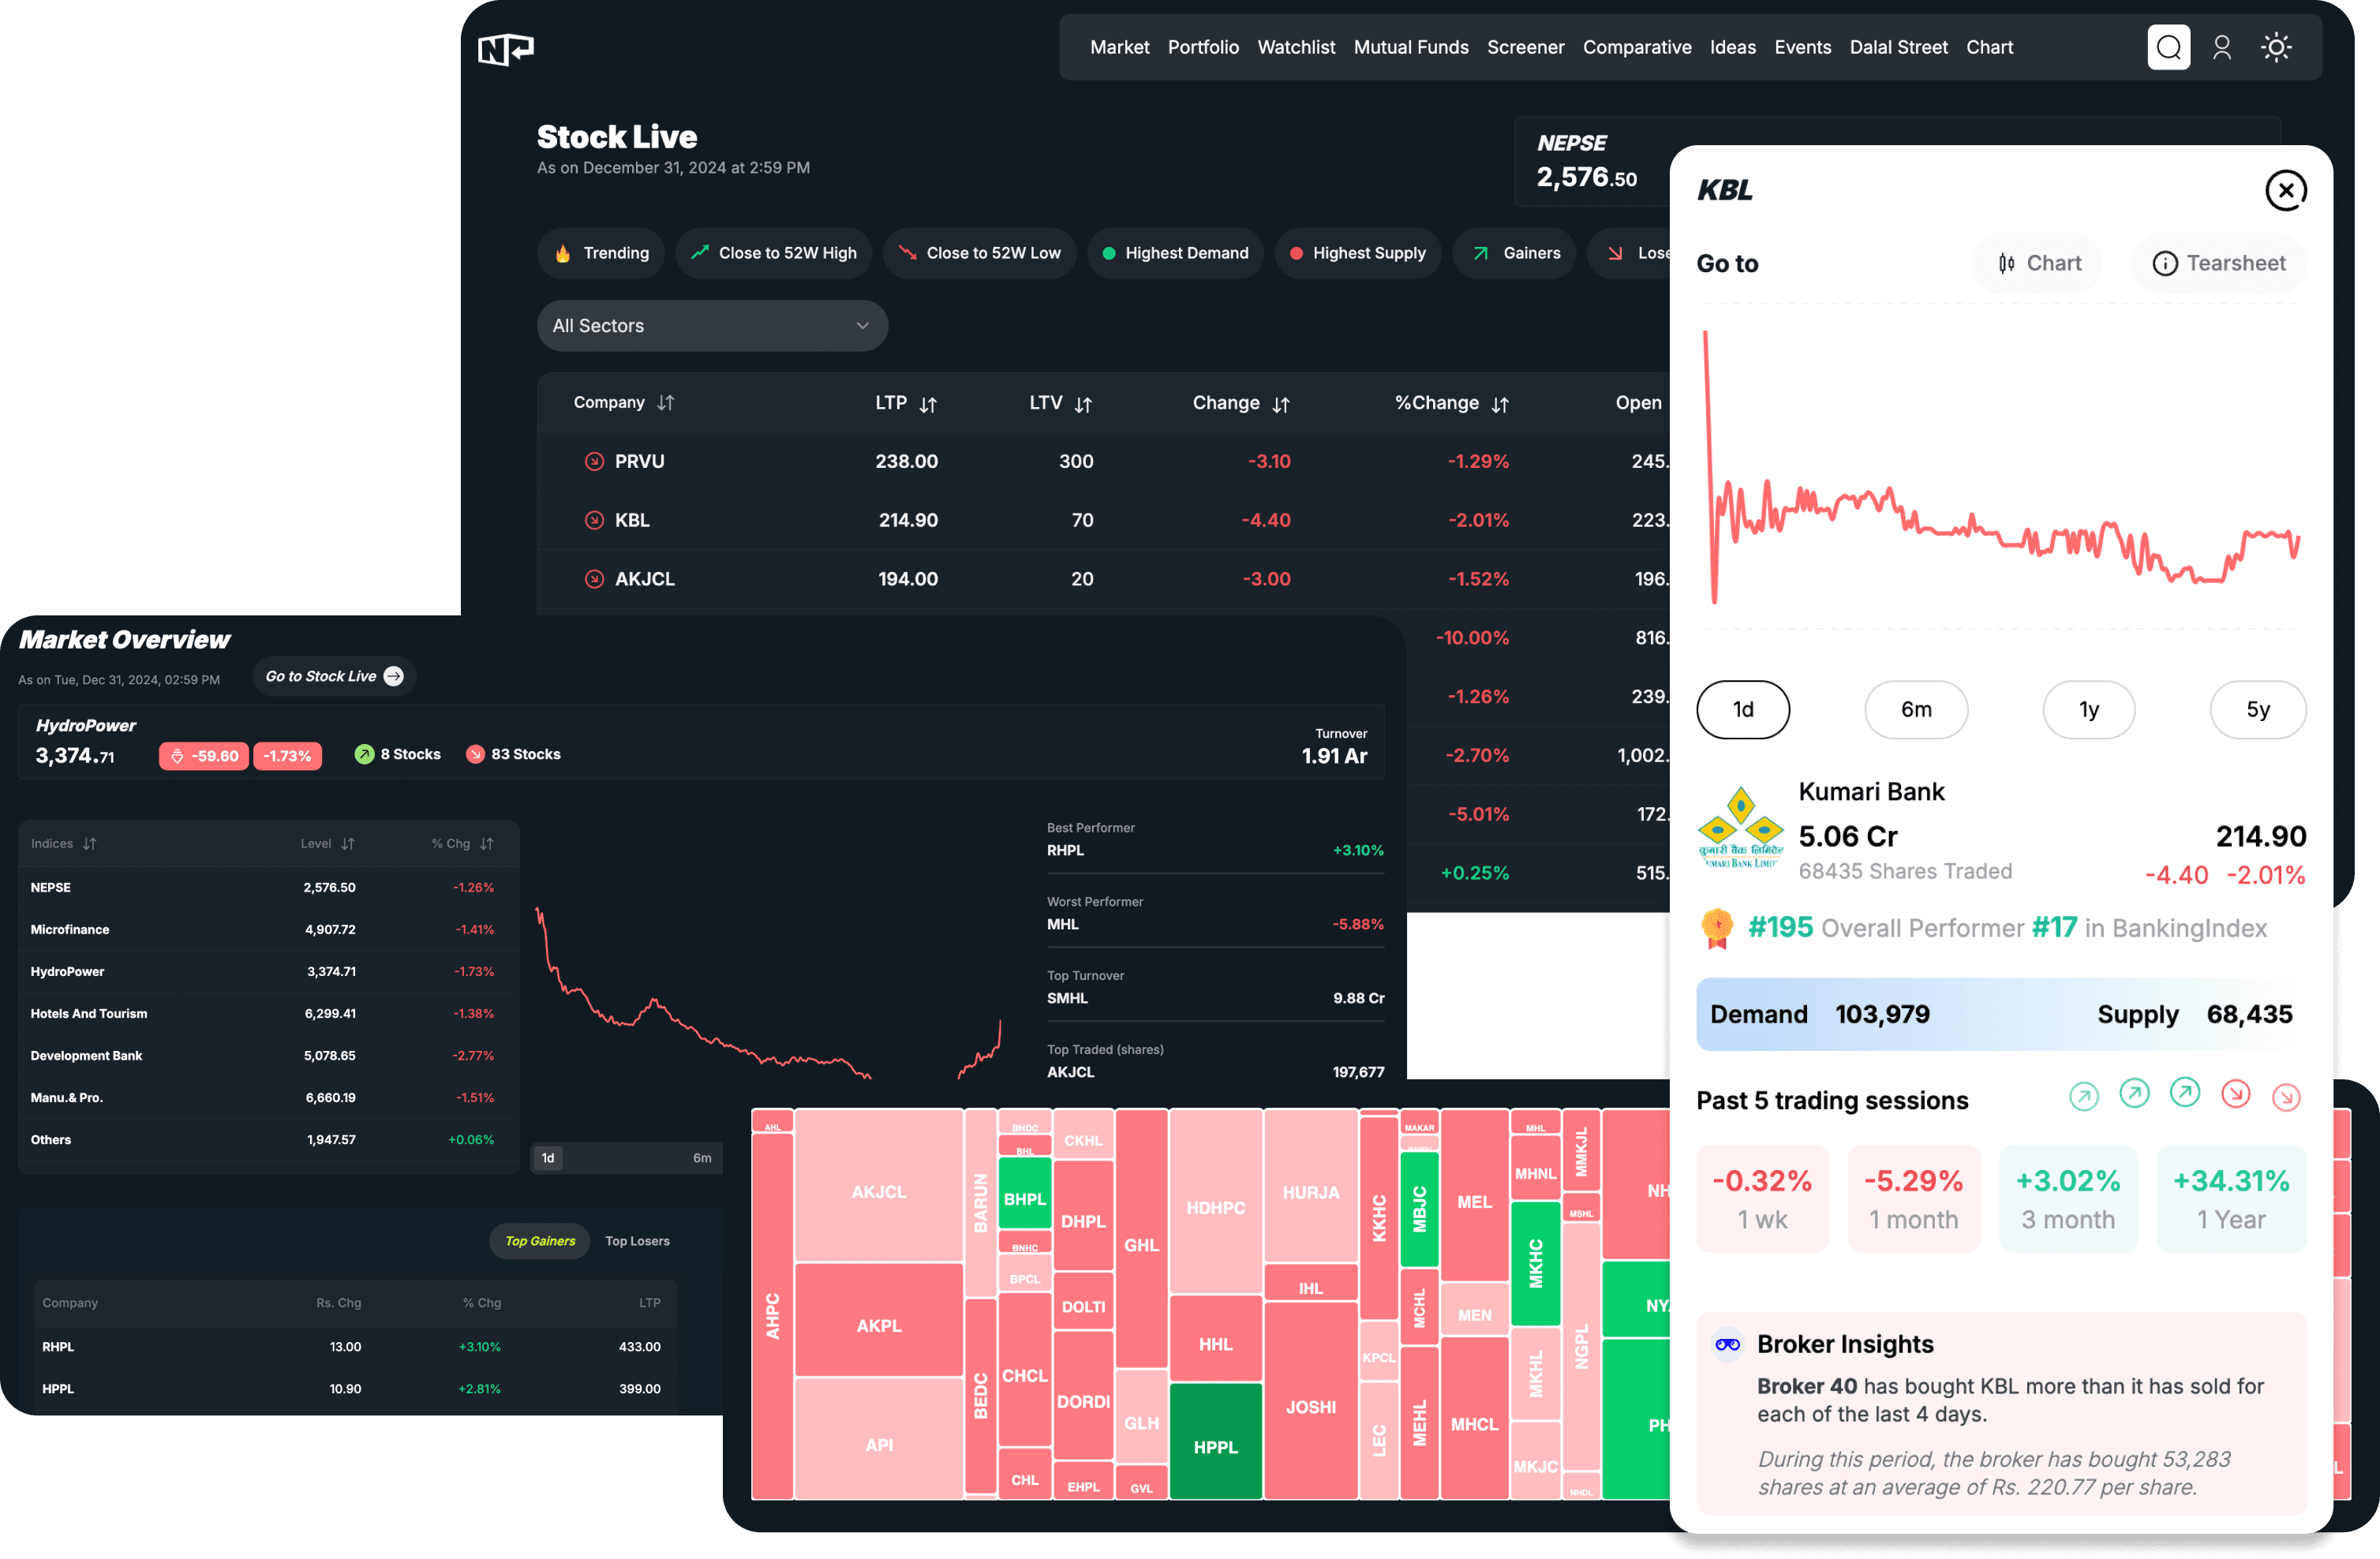Close the KBL detail panel
The image size is (2380, 1559).
pyautogui.click(x=2285, y=190)
